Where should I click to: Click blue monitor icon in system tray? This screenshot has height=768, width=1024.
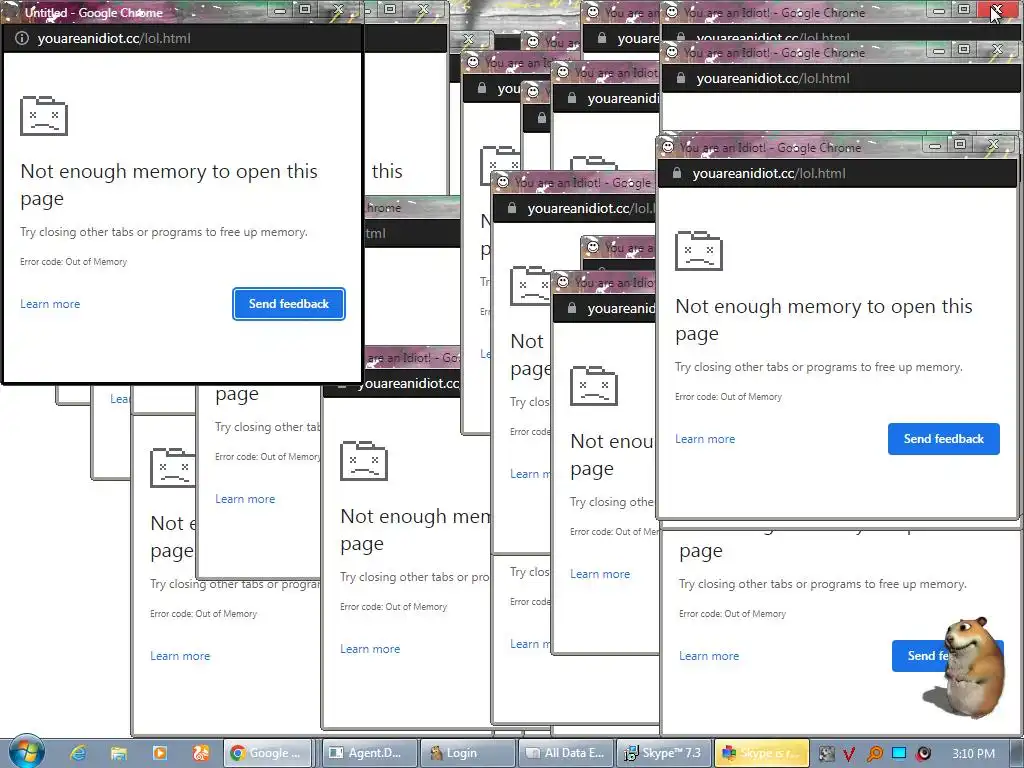(899, 753)
